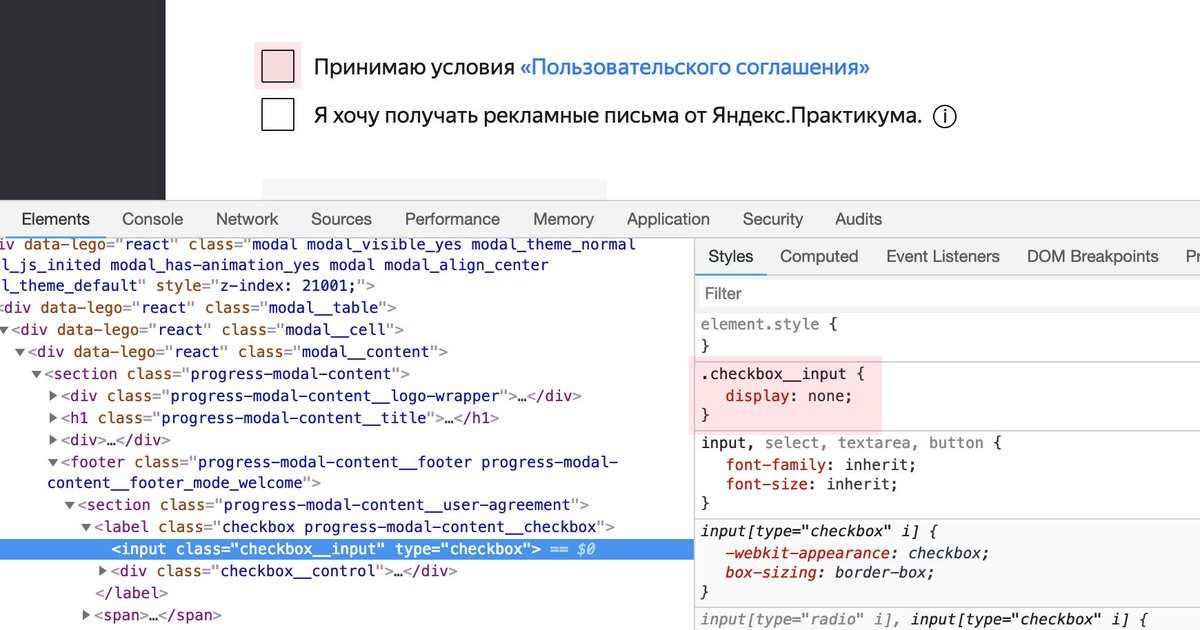1200x630 pixels.
Task: Open the Application tab
Action: click(x=668, y=219)
